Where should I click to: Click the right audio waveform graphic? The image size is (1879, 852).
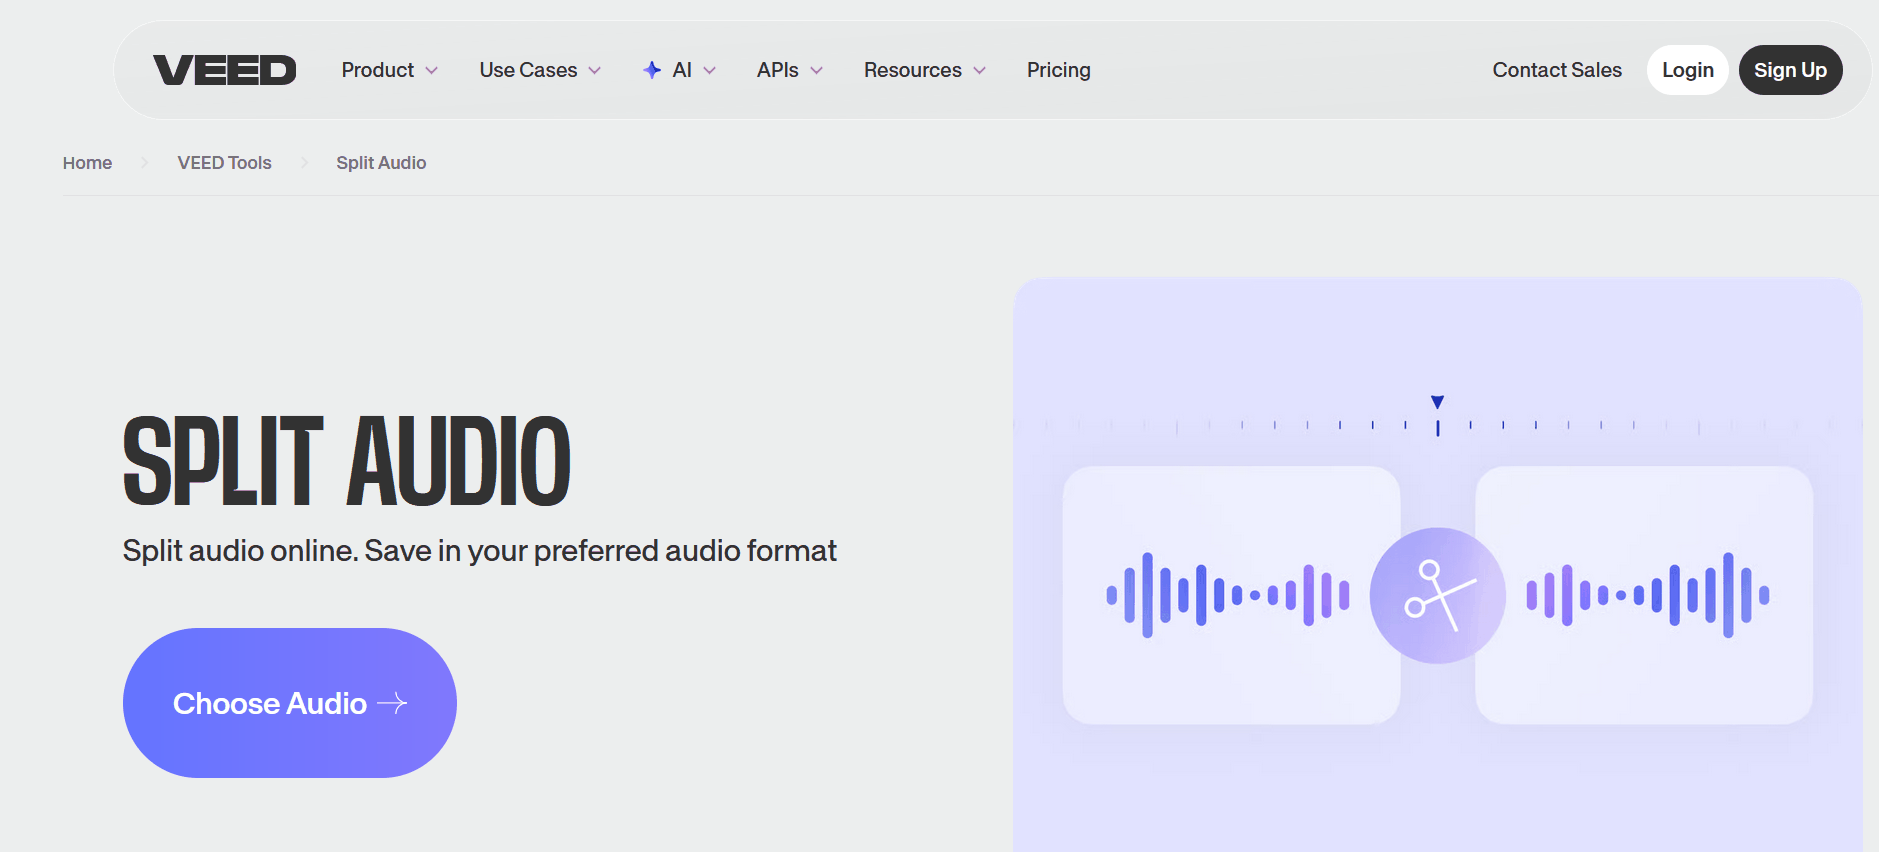(1647, 595)
